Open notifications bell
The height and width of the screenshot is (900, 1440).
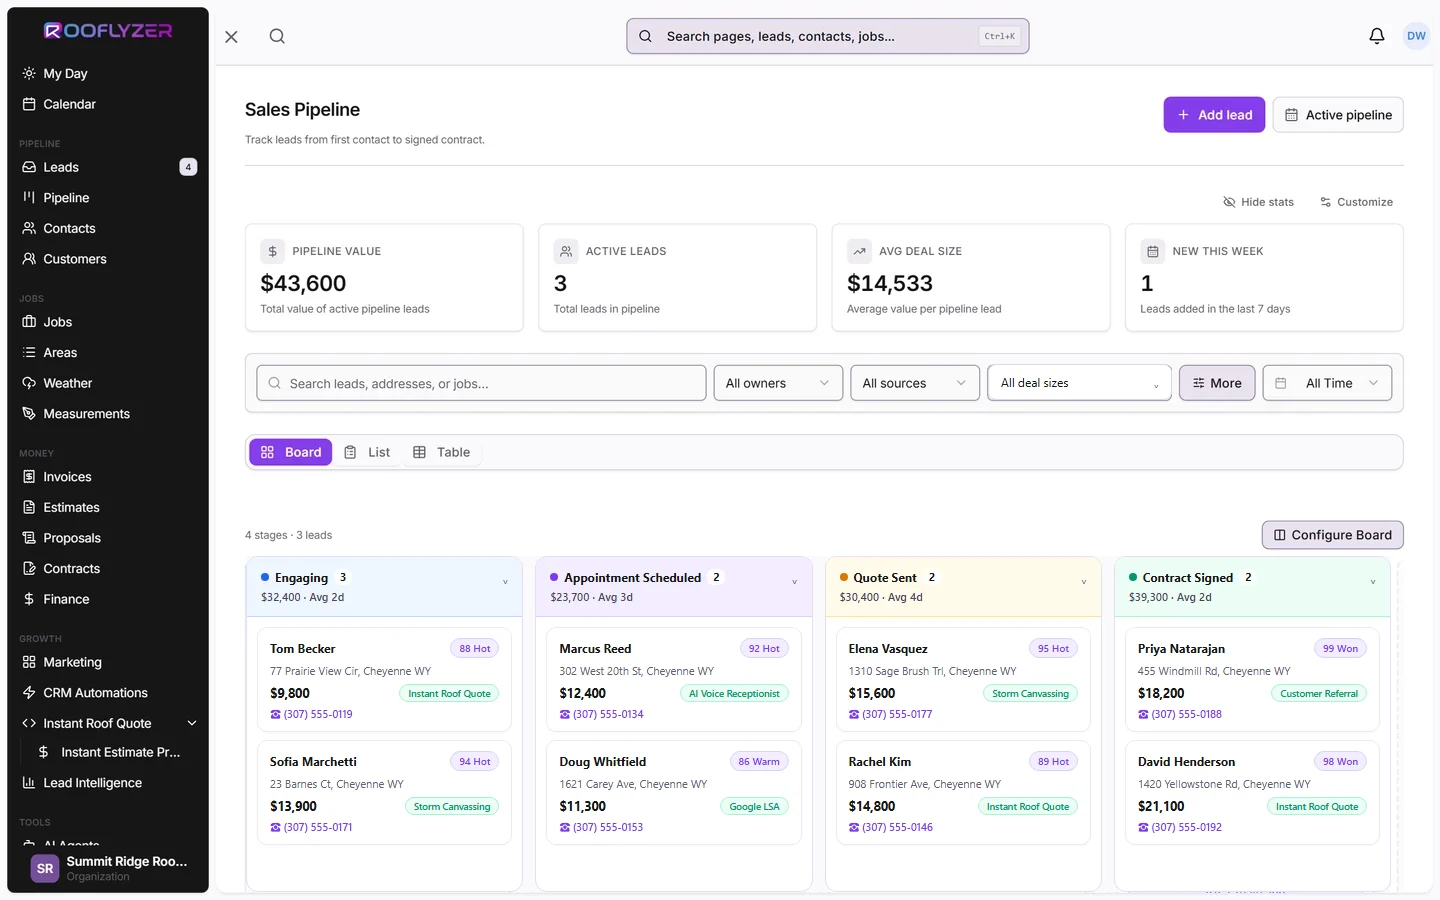pos(1377,36)
